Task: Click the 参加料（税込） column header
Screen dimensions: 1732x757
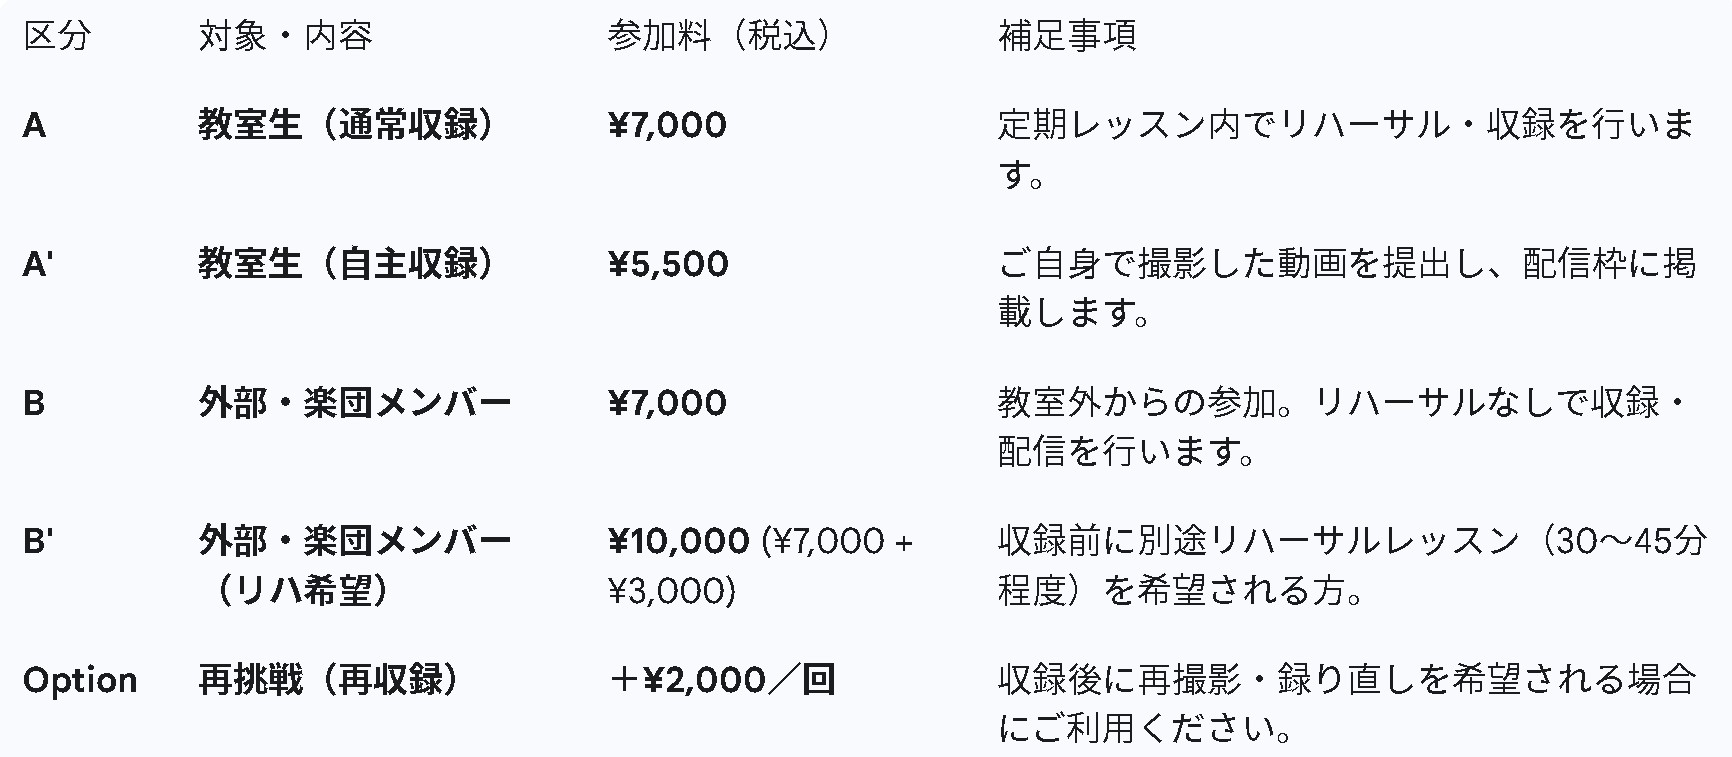Action: (720, 37)
